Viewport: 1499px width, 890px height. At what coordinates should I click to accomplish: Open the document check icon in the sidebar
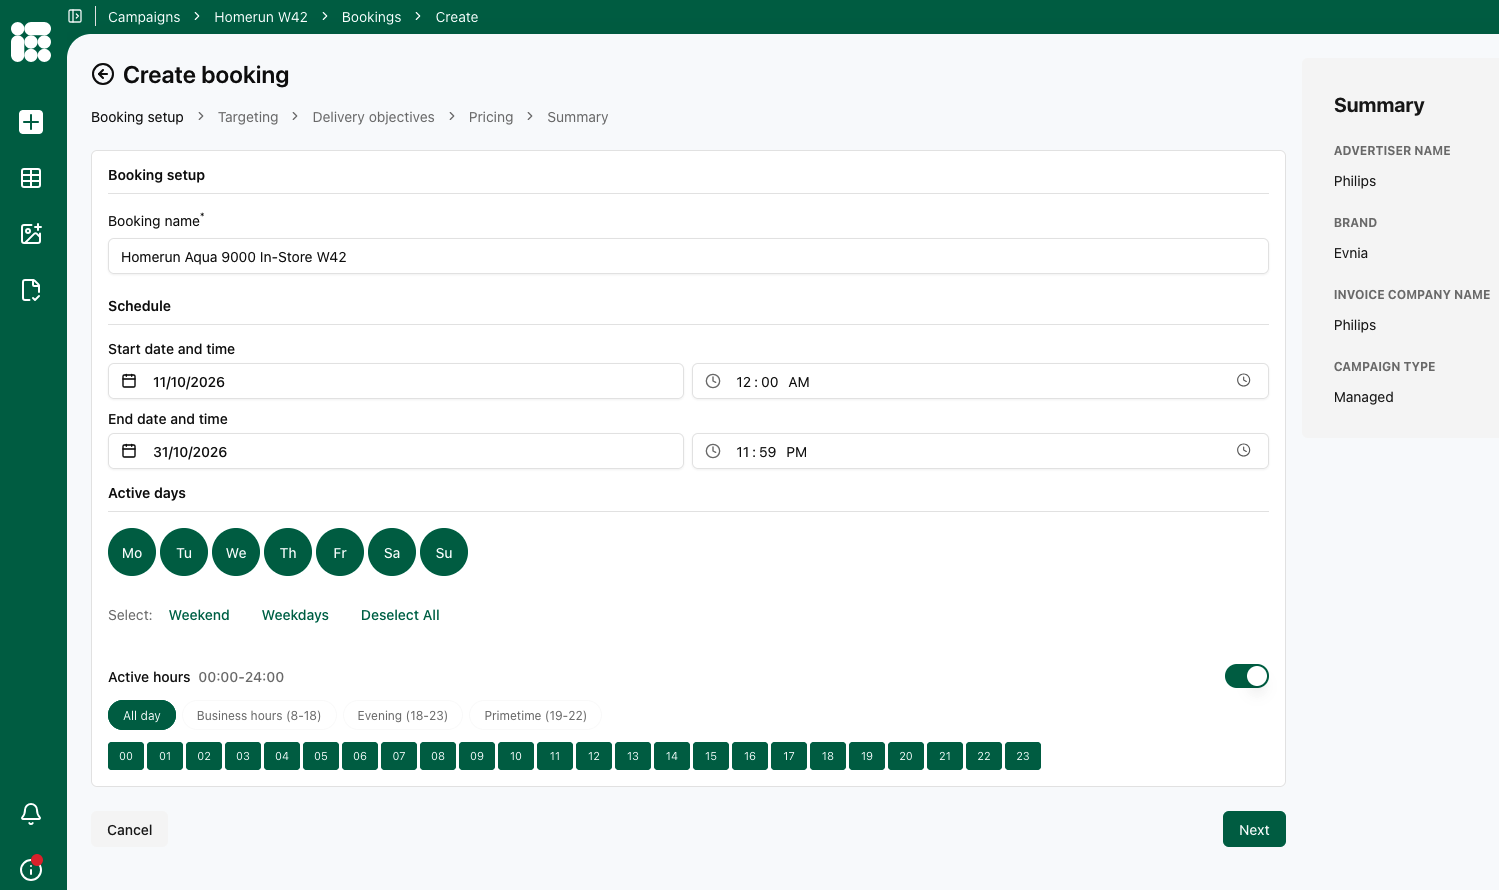click(31, 290)
